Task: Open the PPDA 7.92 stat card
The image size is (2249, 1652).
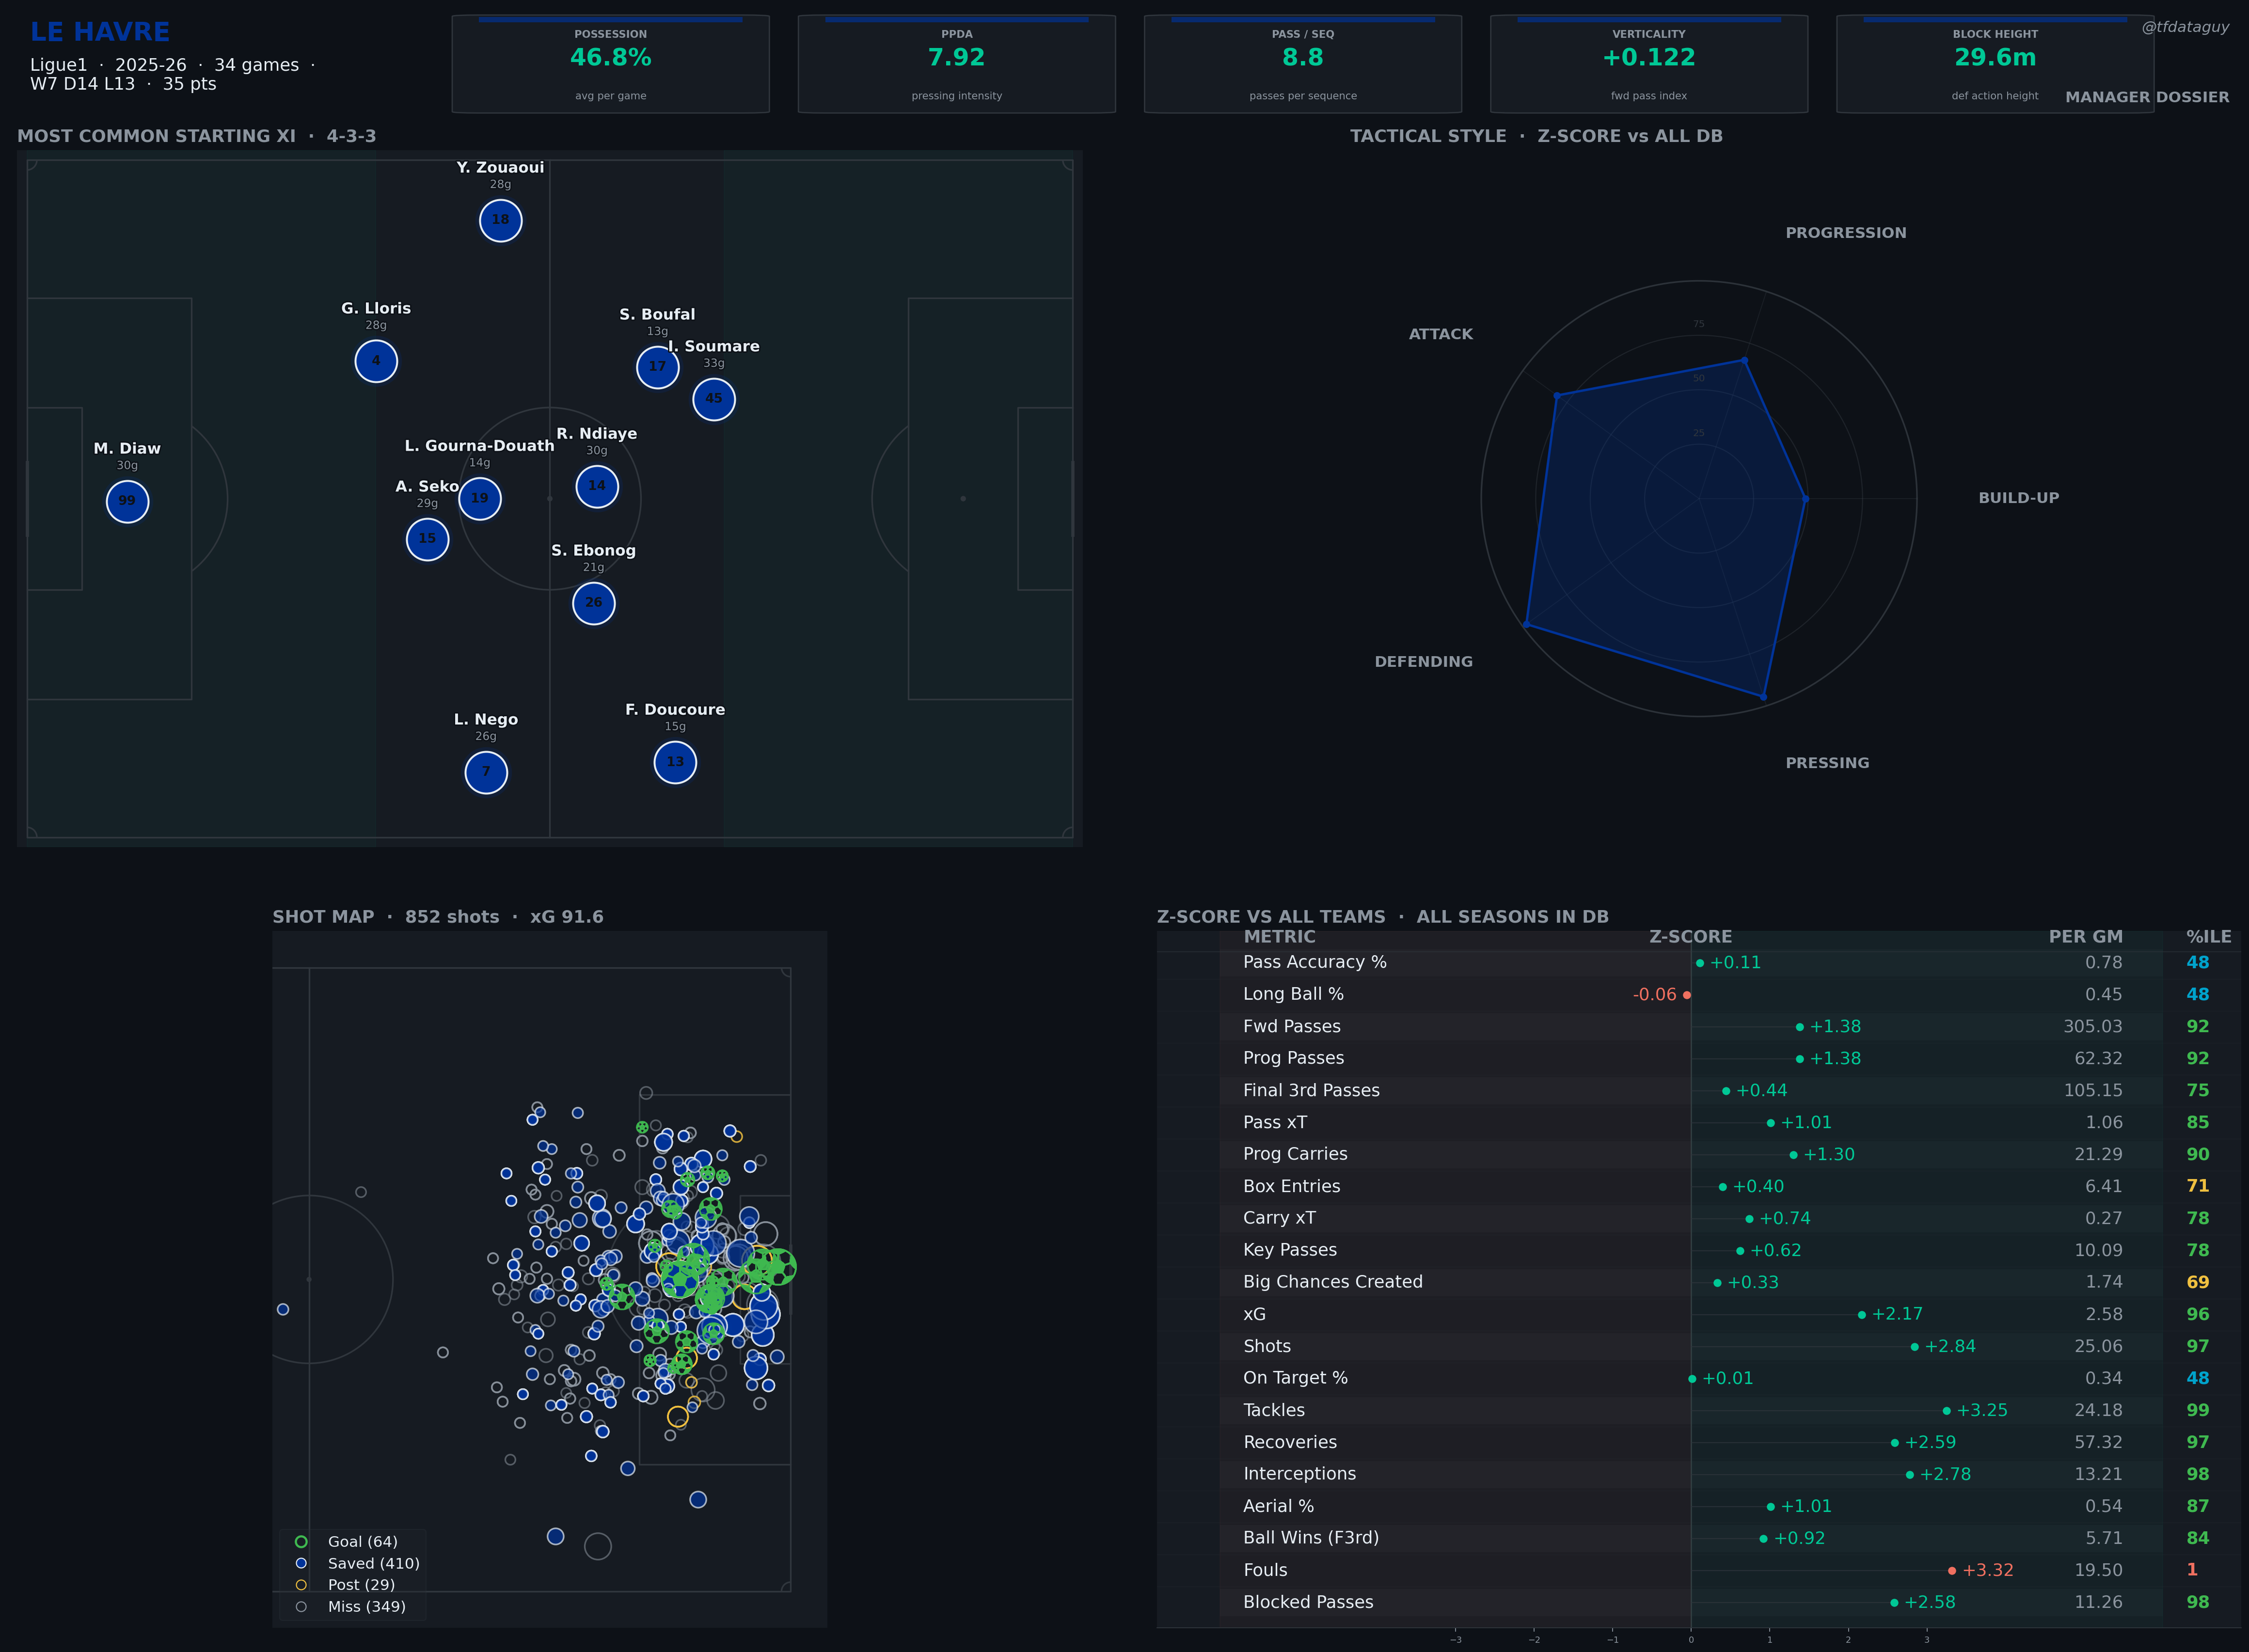Action: pyautogui.click(x=956, y=64)
